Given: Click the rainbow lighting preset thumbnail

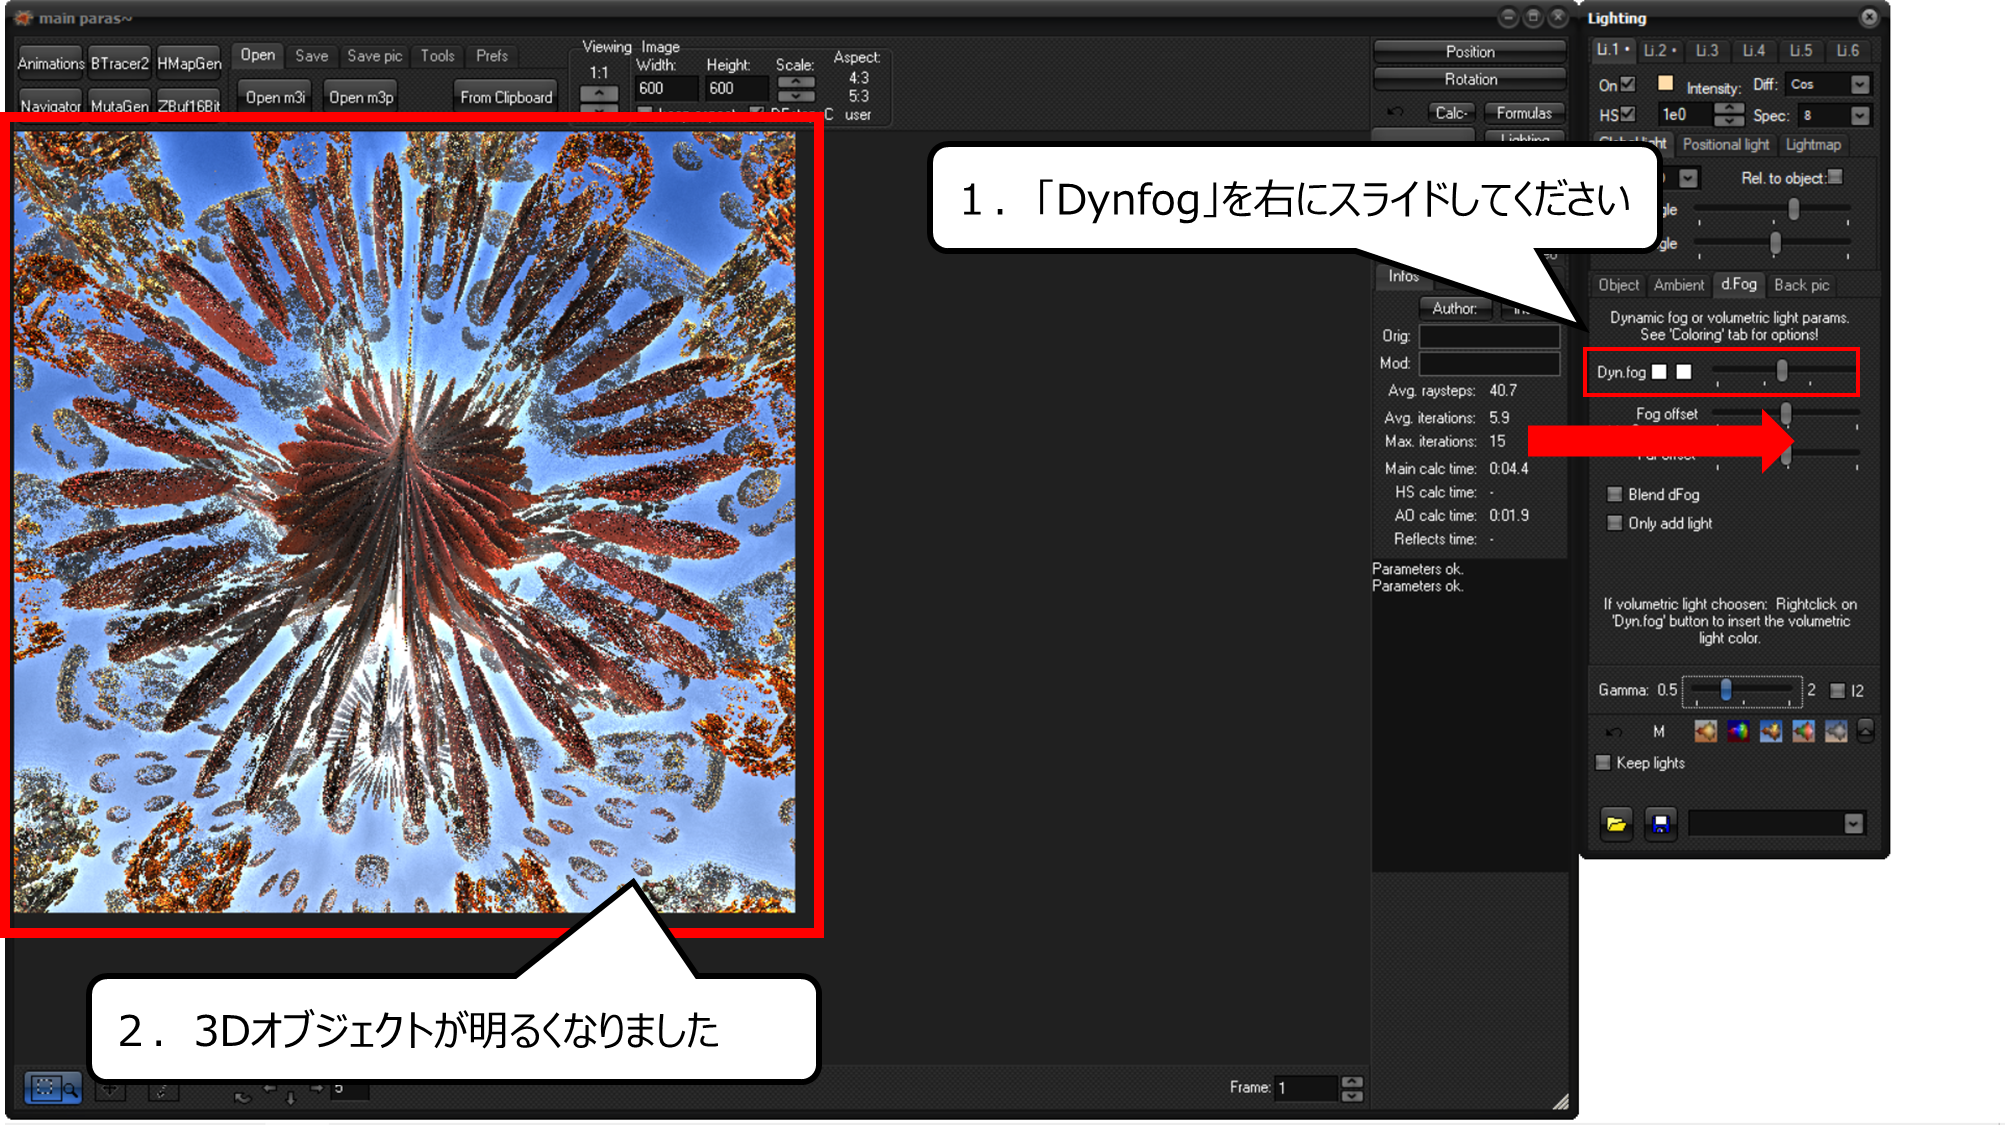Looking at the screenshot, I should pyautogui.click(x=1738, y=731).
